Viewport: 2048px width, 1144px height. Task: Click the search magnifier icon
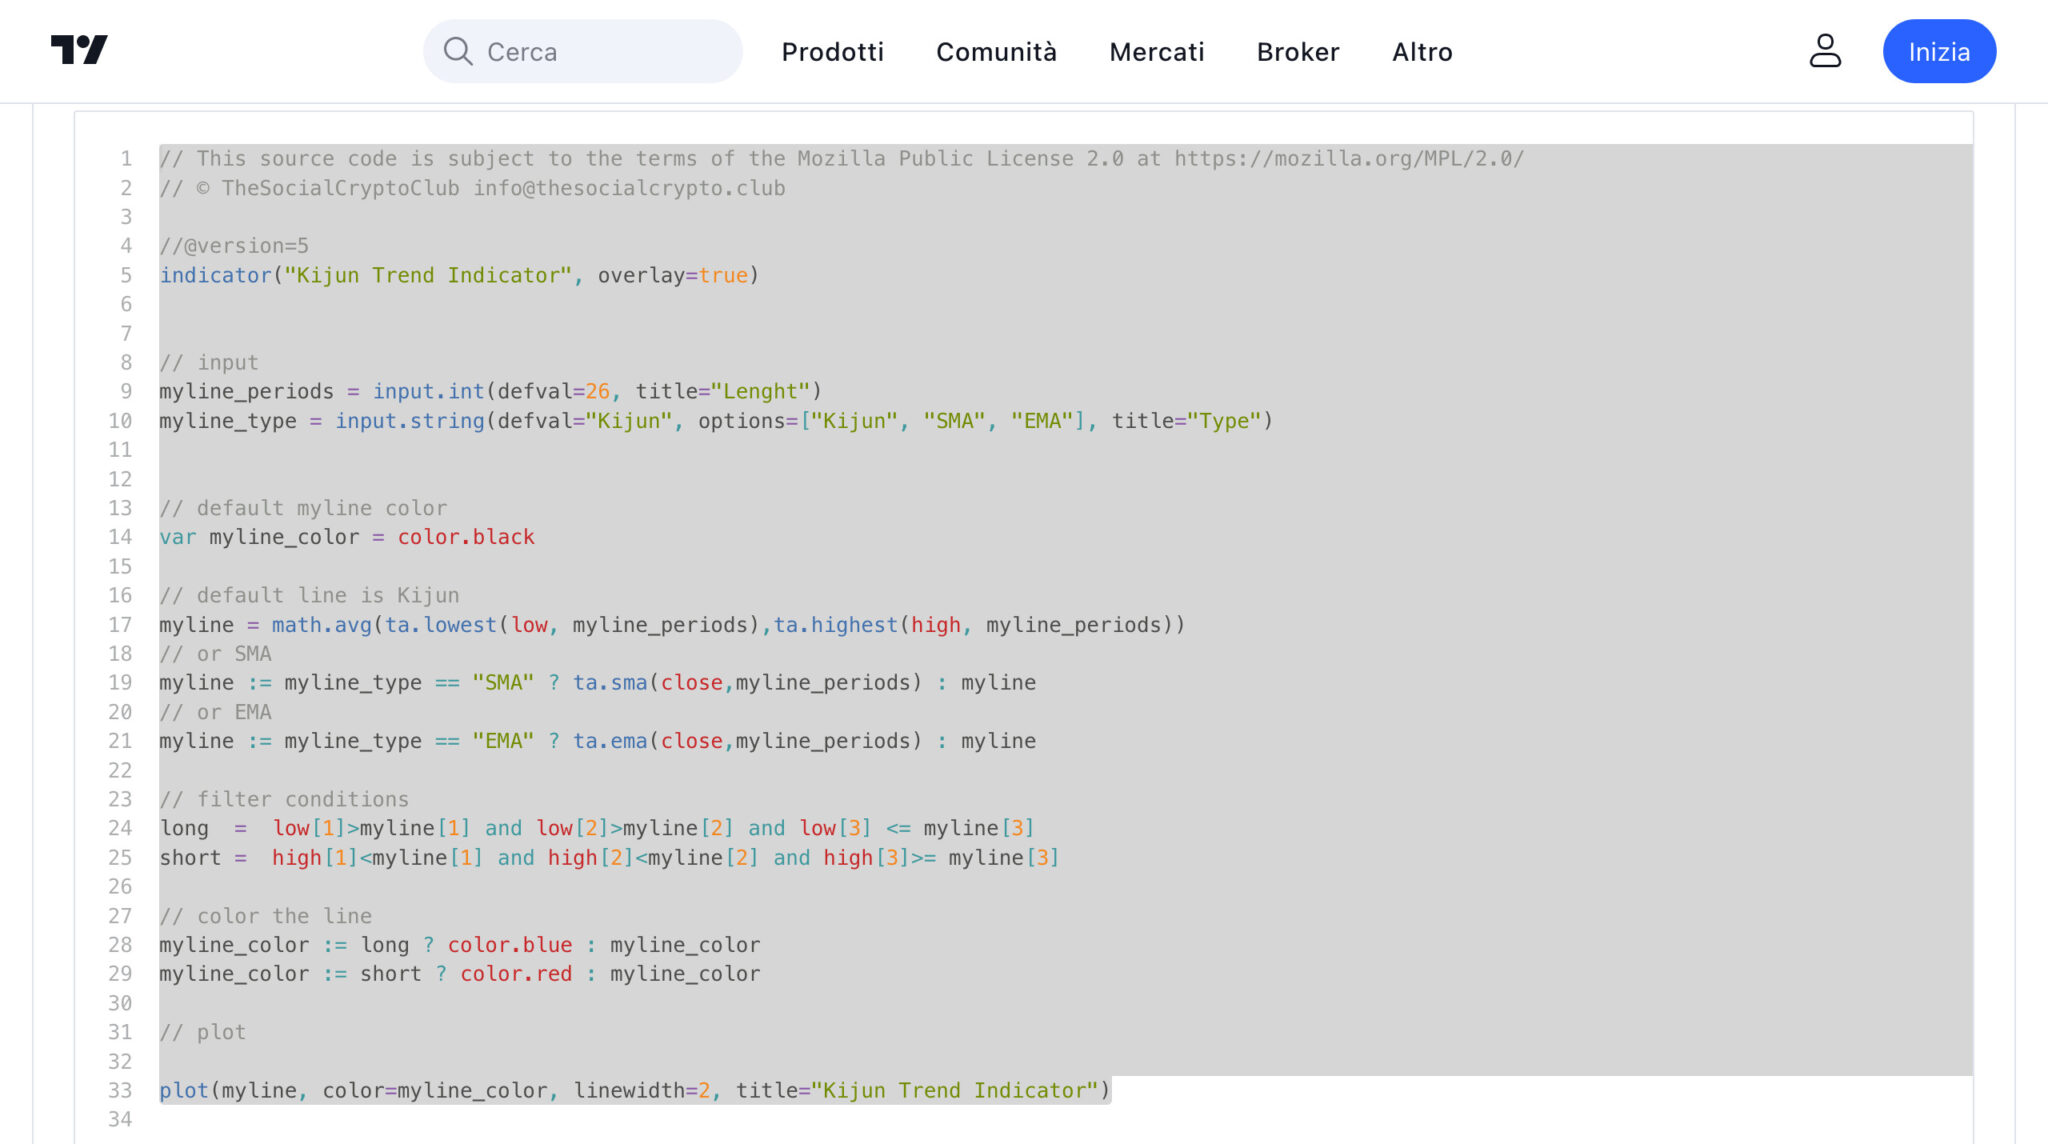pyautogui.click(x=458, y=51)
